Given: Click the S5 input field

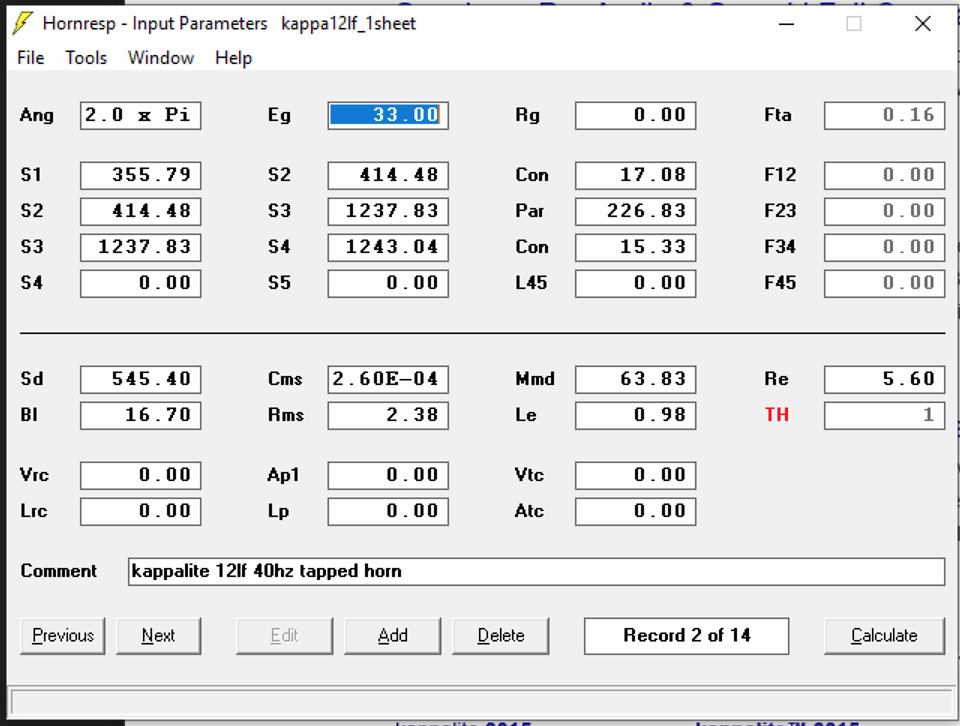Looking at the screenshot, I should point(388,283).
